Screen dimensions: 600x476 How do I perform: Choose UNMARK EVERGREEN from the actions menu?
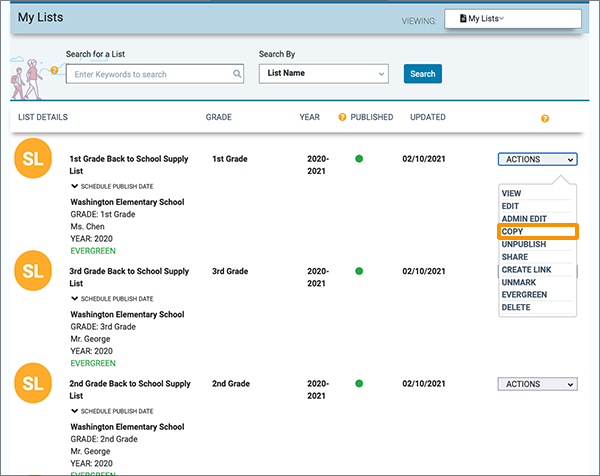click(524, 289)
